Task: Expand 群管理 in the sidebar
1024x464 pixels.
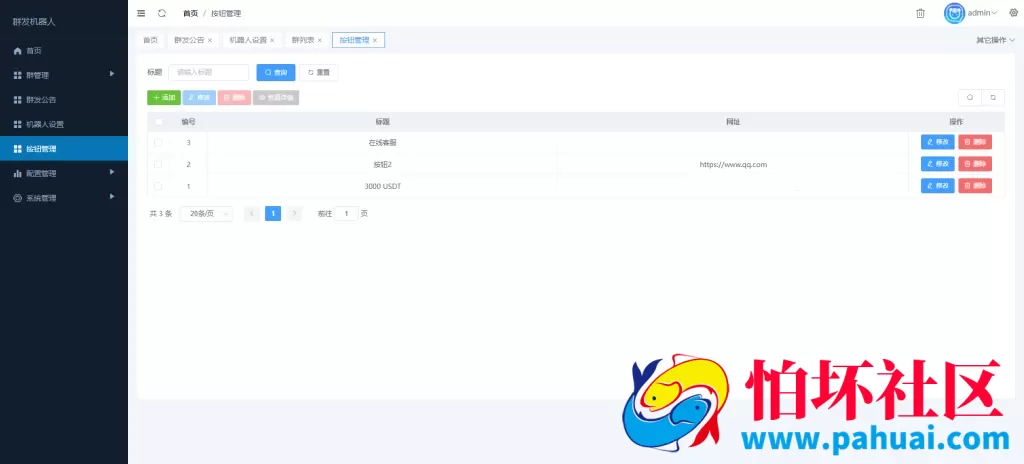Action: pyautogui.click(x=64, y=75)
